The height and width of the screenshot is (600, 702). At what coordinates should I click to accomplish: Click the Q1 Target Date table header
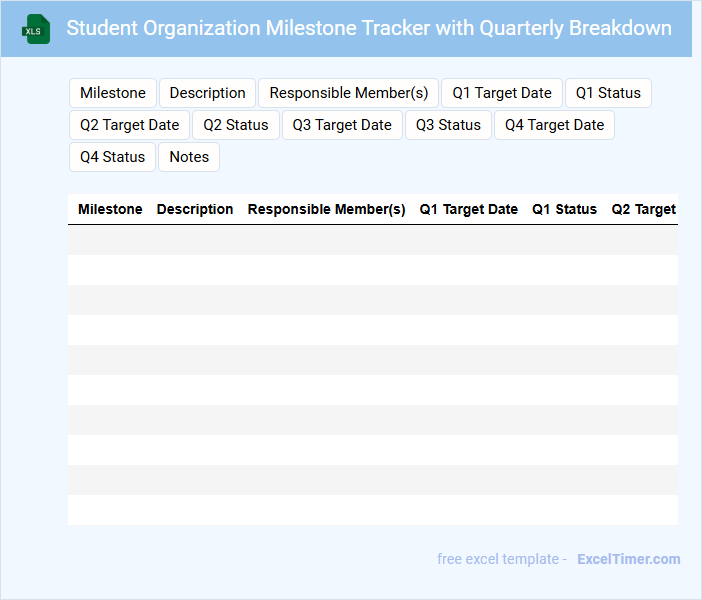468,209
